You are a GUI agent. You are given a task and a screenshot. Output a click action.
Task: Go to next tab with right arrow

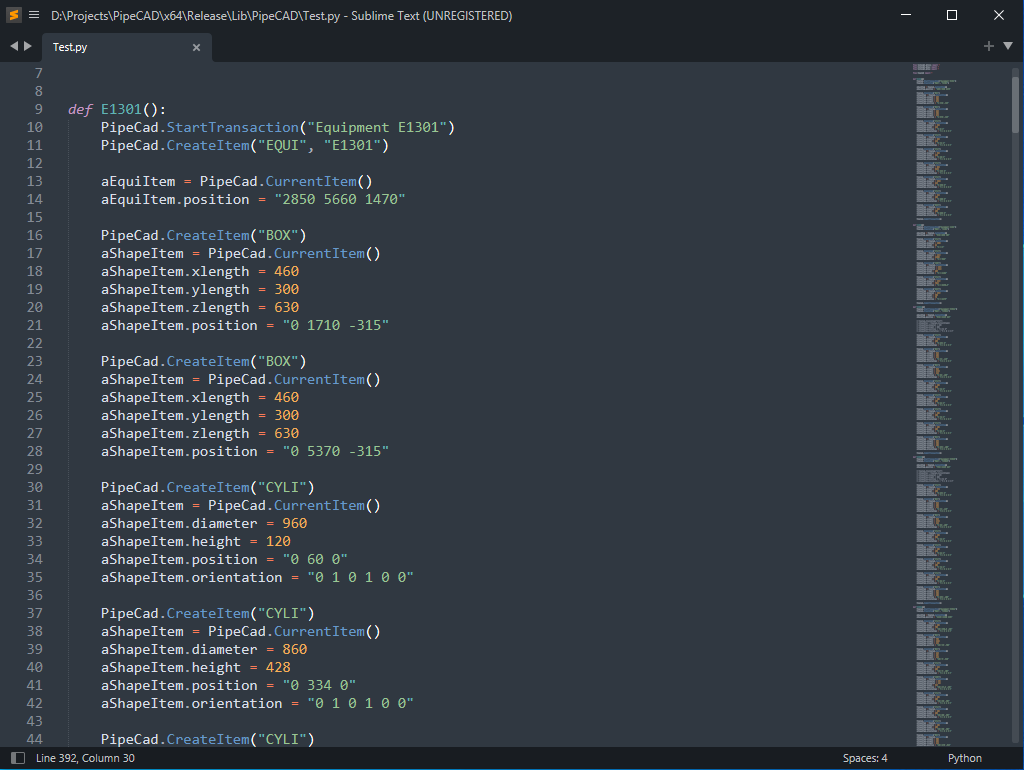click(x=27, y=46)
